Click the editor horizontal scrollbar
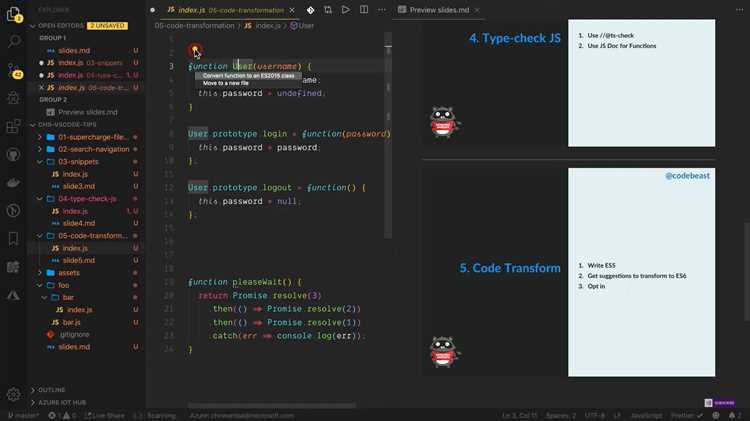The height and width of the screenshot is (421, 750). click(x=272, y=405)
